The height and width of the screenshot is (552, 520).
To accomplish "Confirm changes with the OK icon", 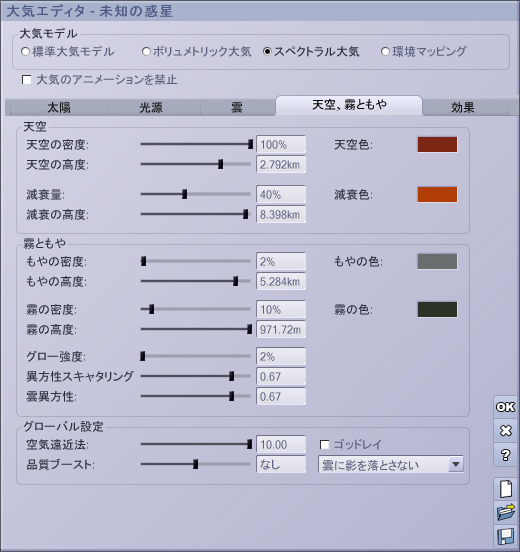I will point(506,407).
